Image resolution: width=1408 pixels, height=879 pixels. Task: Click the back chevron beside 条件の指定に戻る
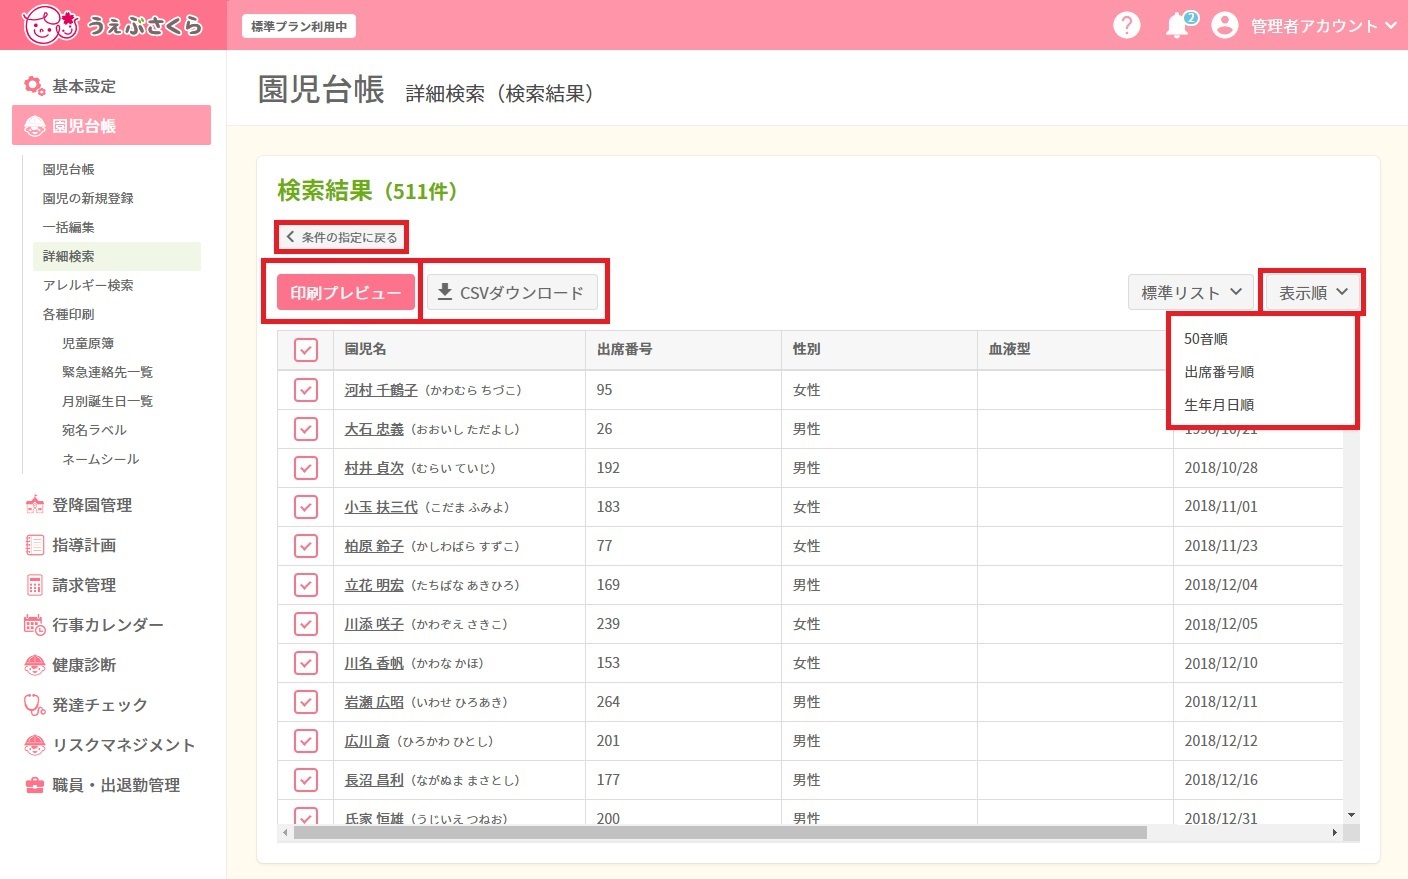coord(290,237)
